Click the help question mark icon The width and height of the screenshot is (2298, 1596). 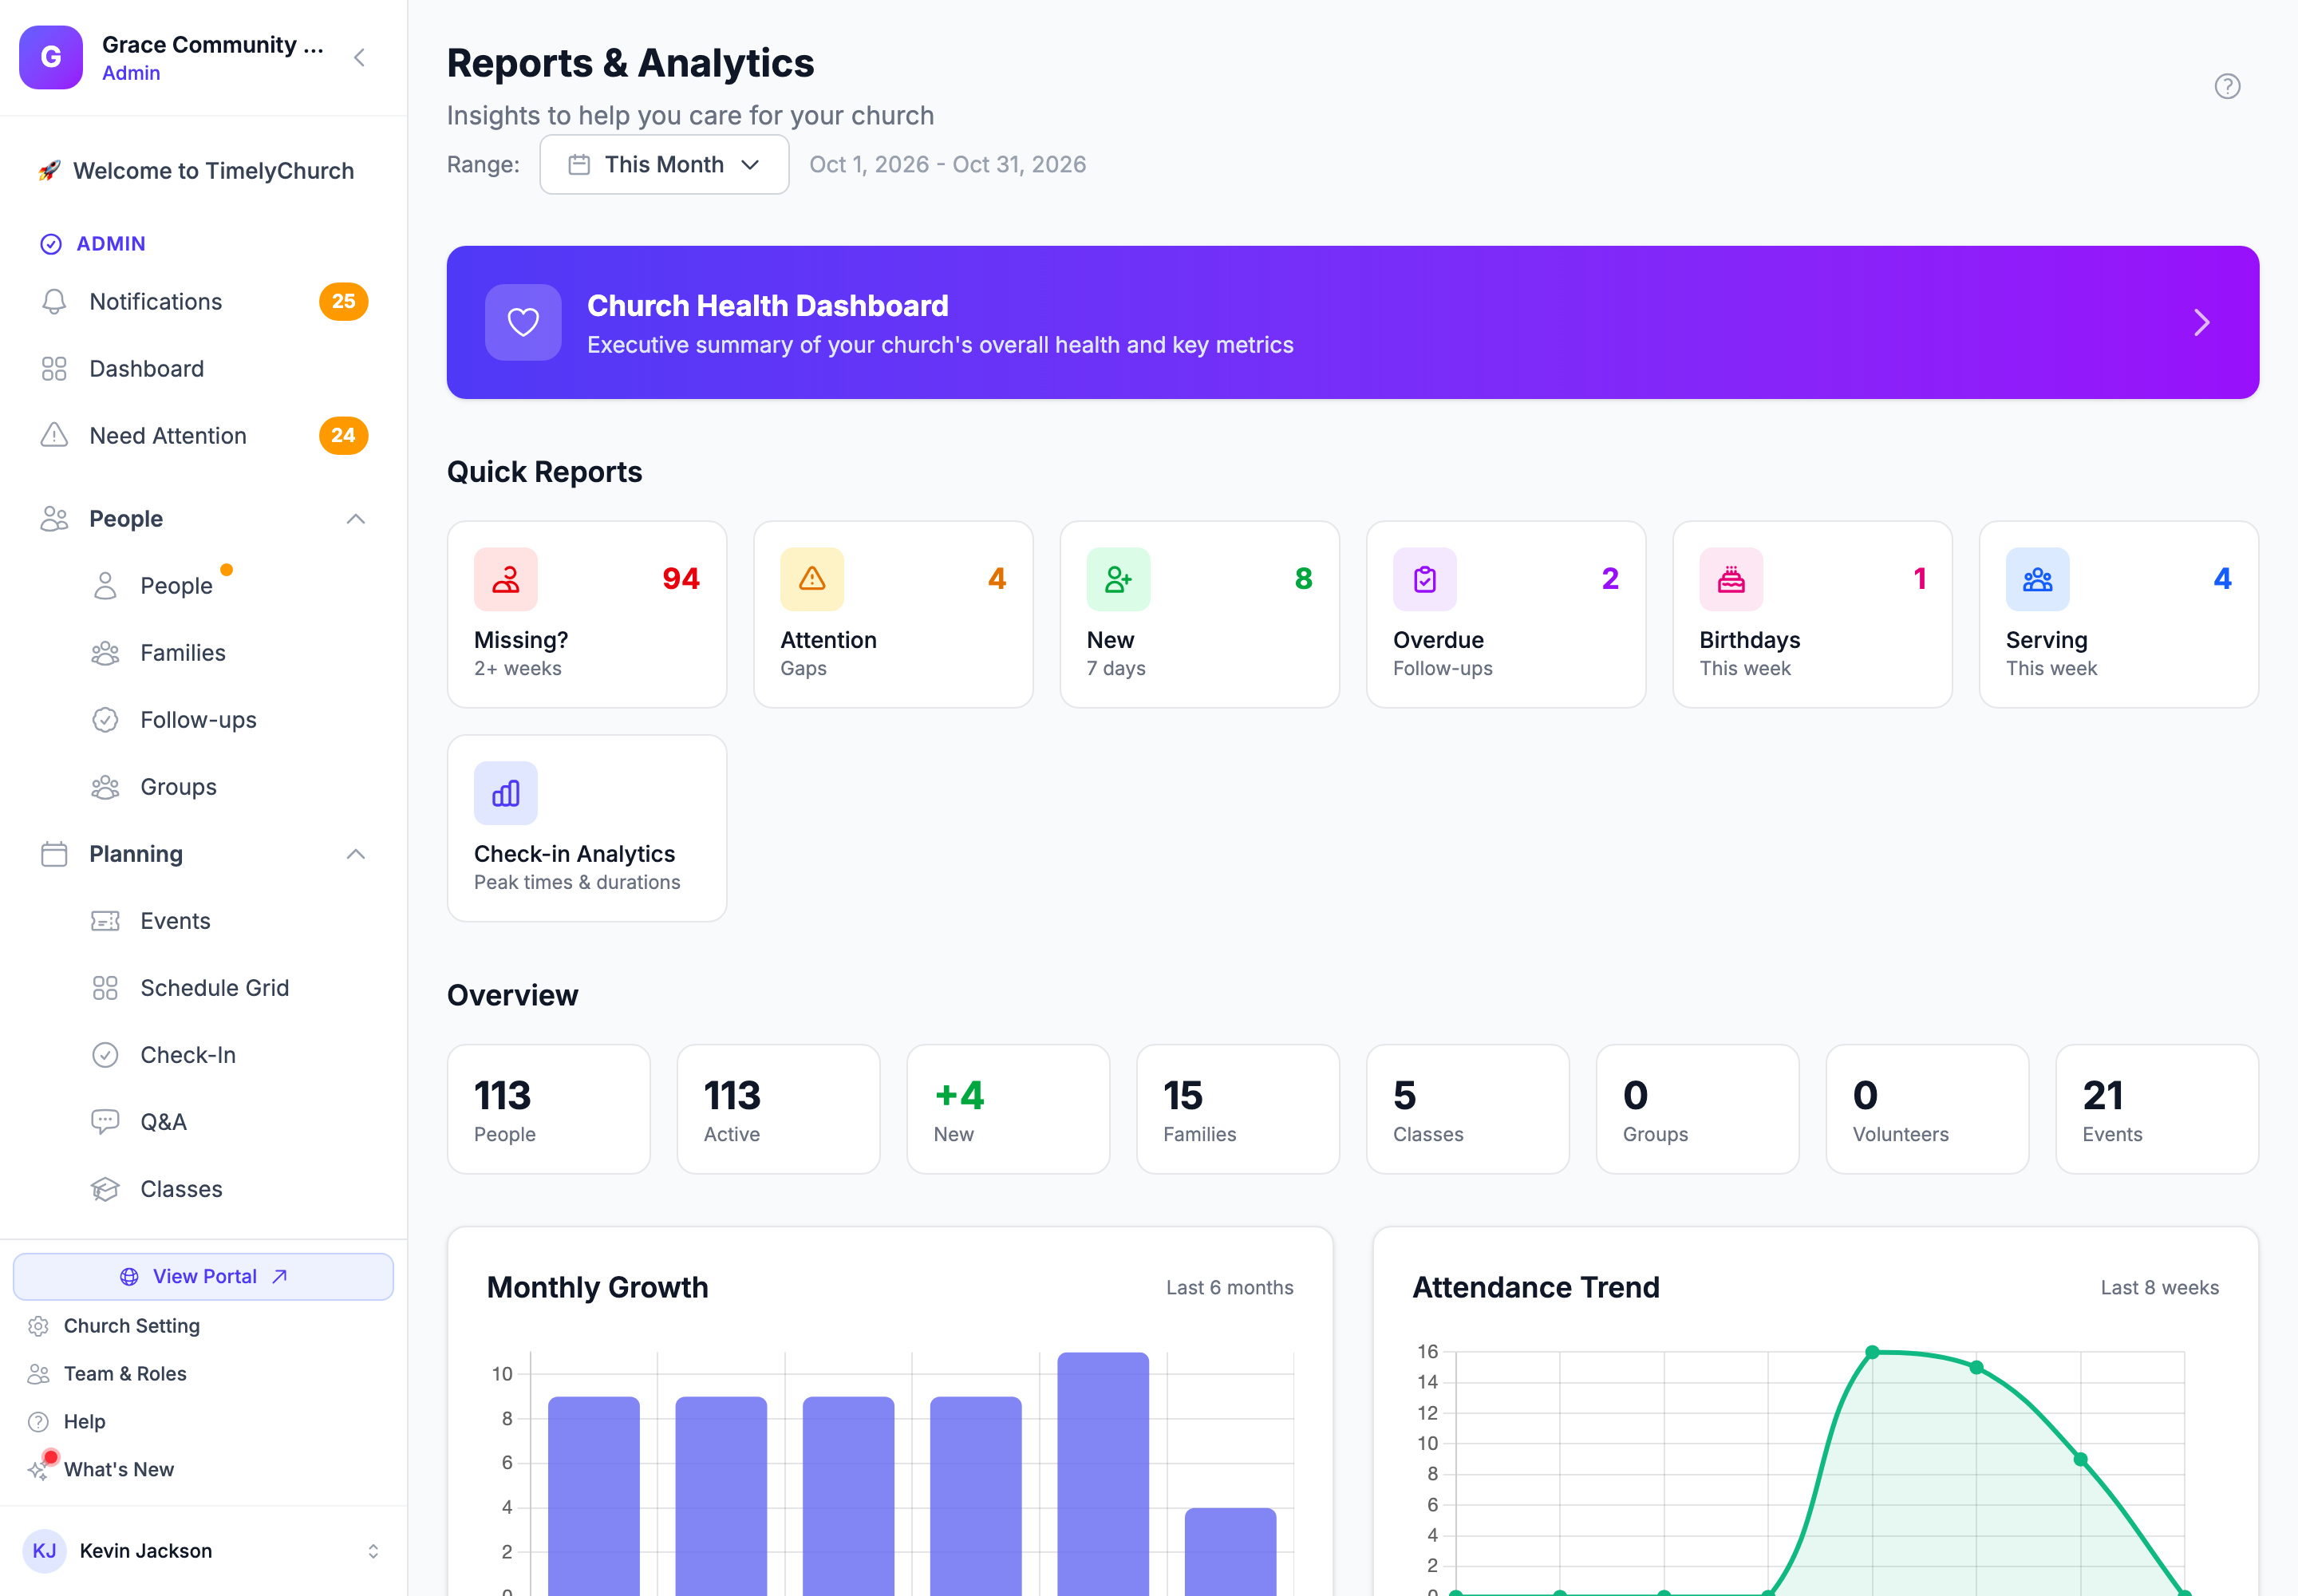coord(2227,86)
